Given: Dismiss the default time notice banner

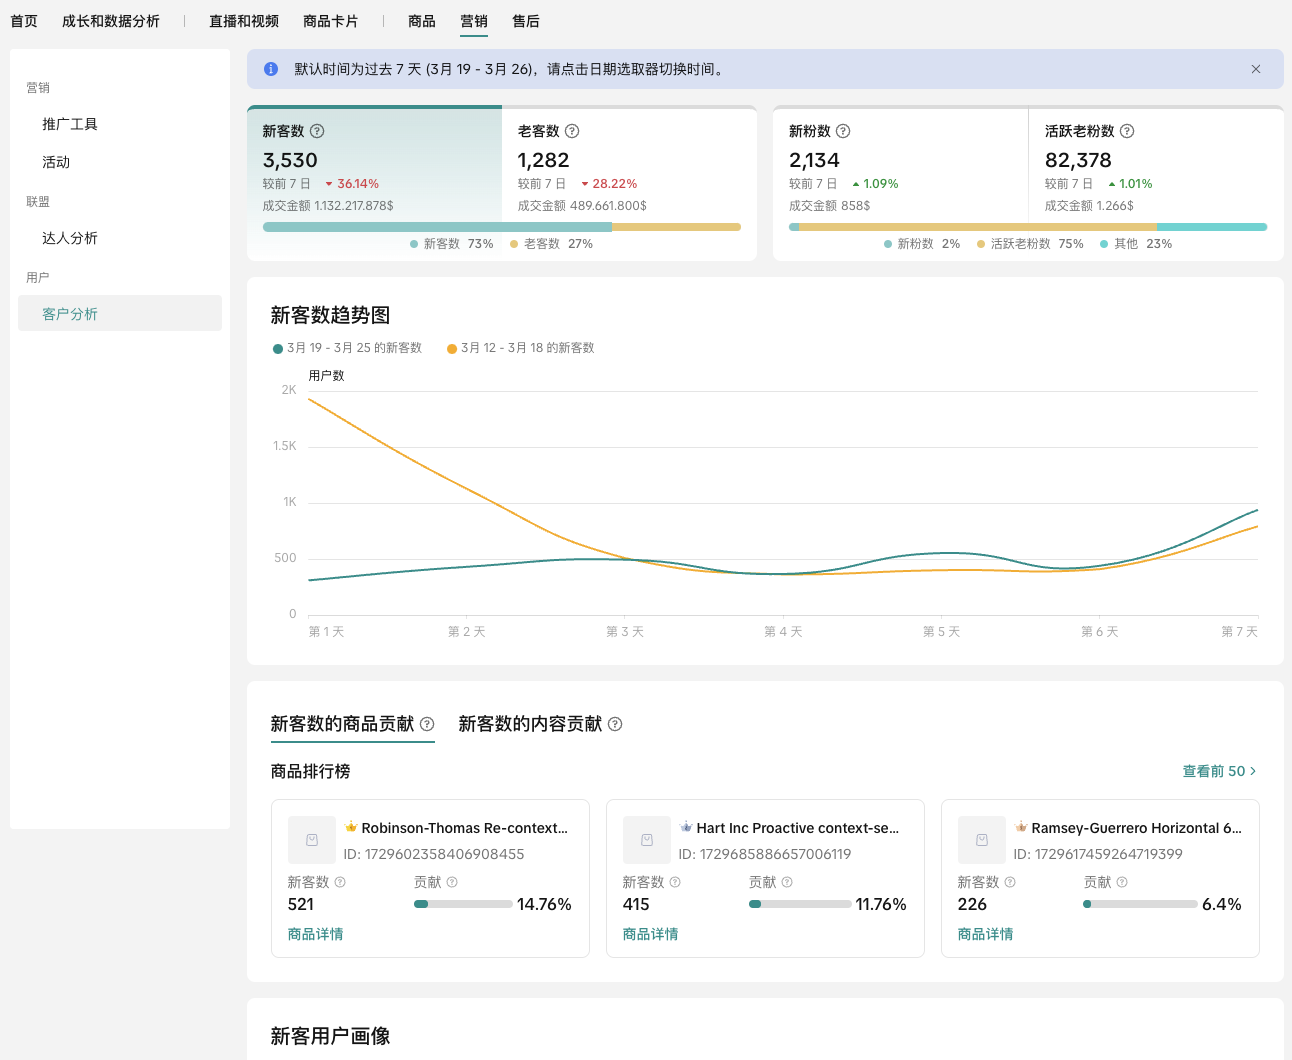Looking at the screenshot, I should click(x=1256, y=69).
